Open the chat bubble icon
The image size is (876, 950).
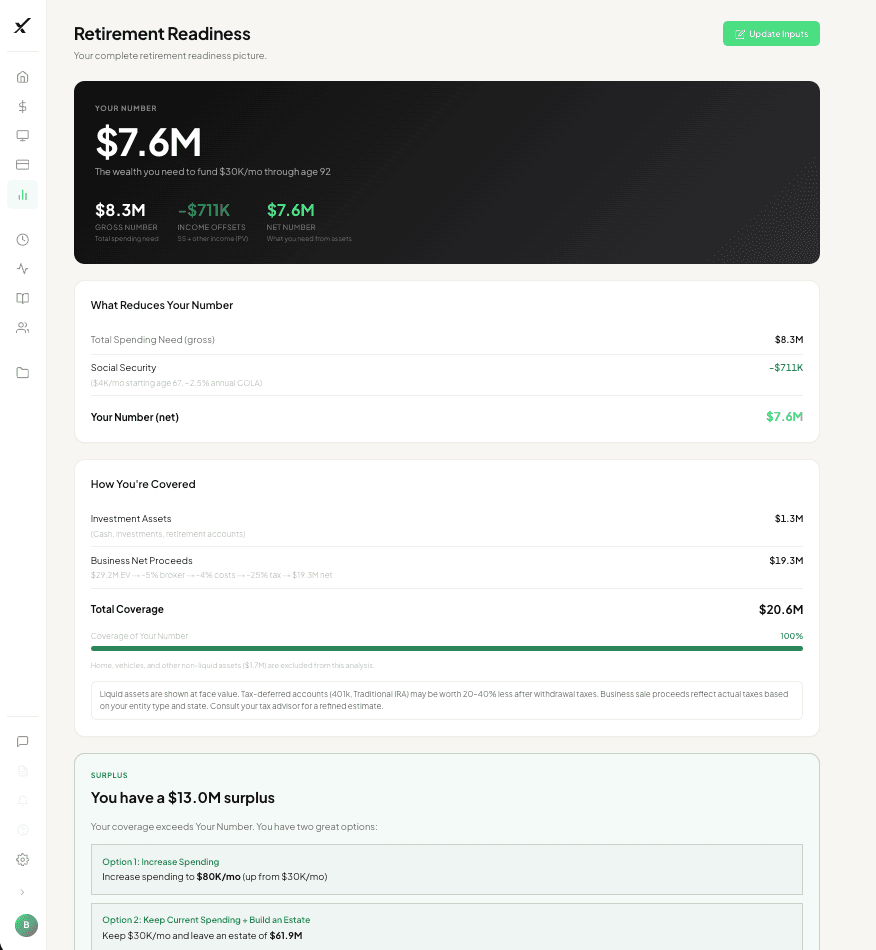point(22,741)
